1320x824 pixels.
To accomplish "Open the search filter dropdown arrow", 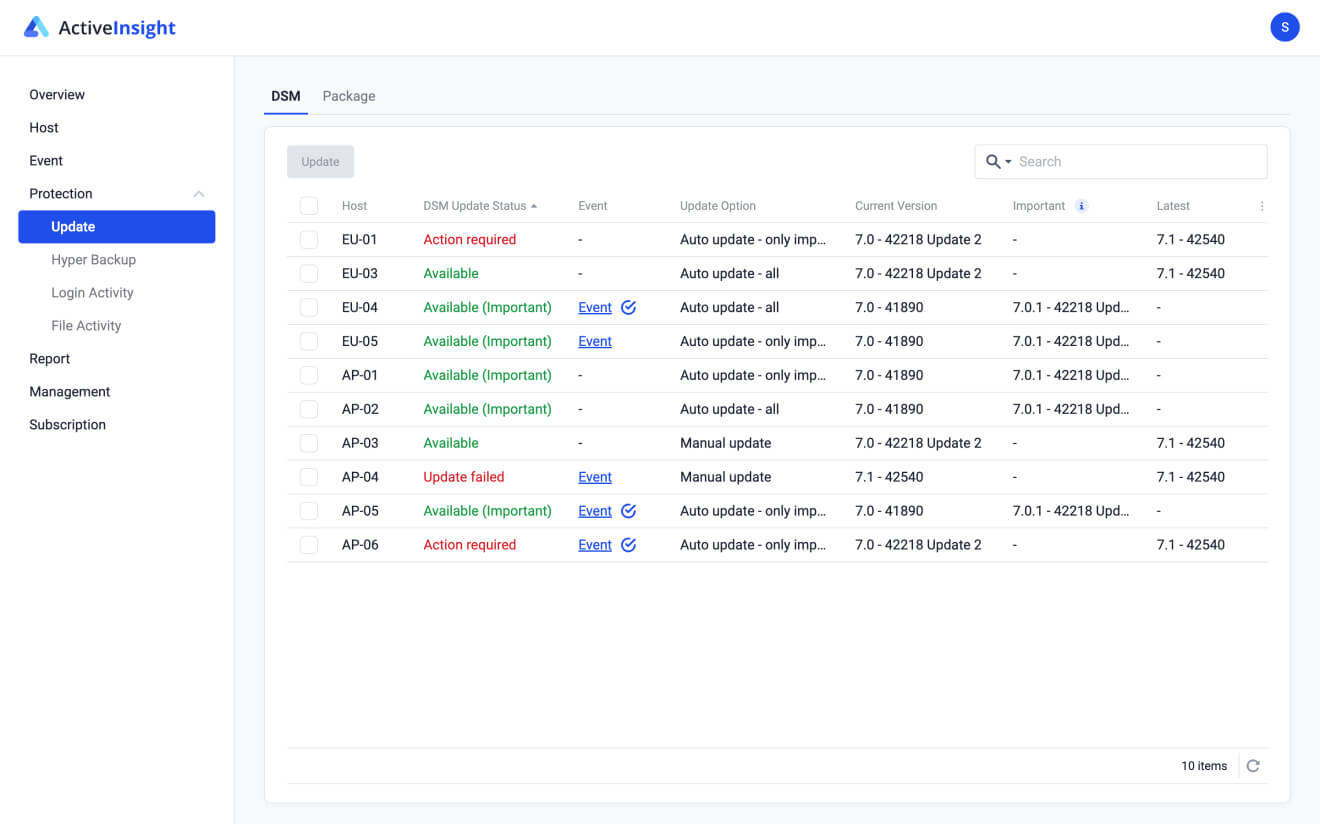I will (x=1006, y=161).
